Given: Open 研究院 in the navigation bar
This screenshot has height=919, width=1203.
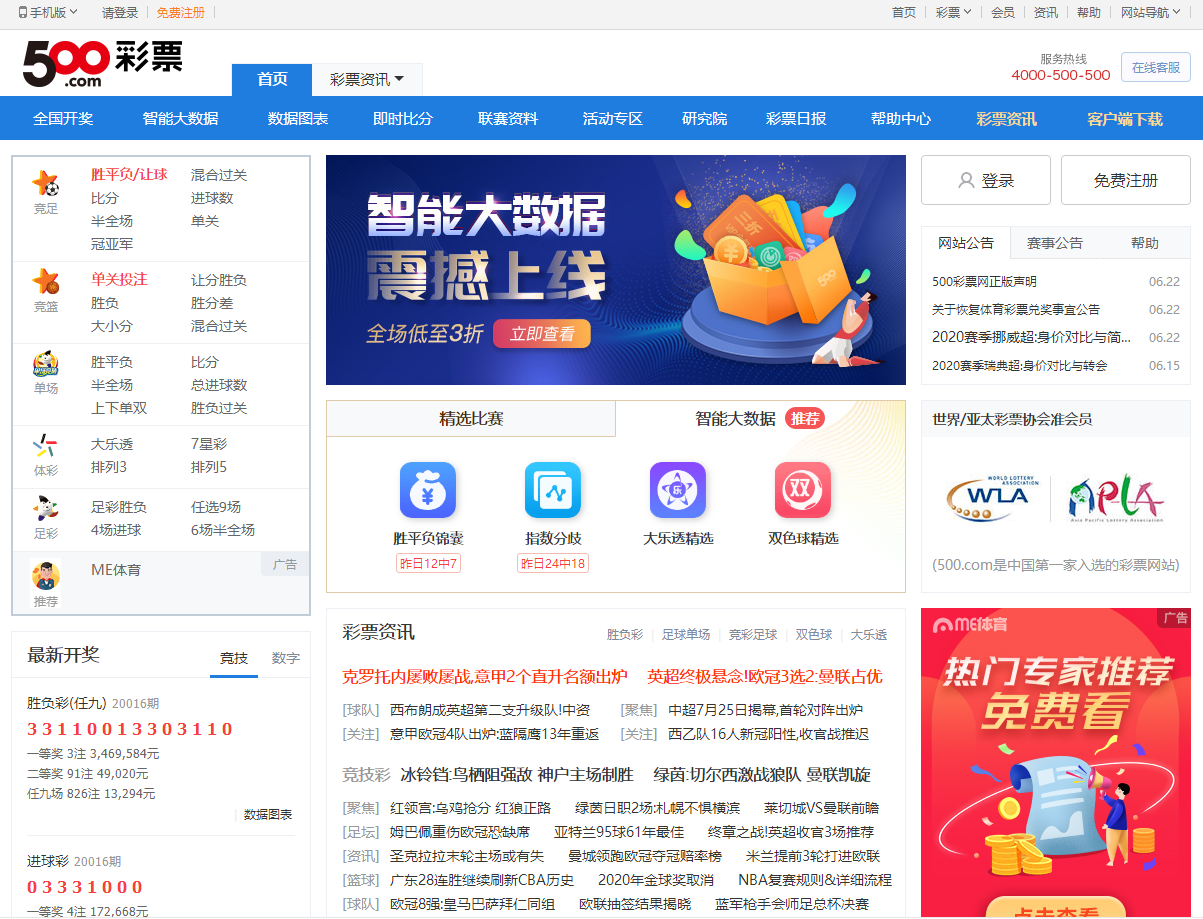Looking at the screenshot, I should click(x=705, y=118).
